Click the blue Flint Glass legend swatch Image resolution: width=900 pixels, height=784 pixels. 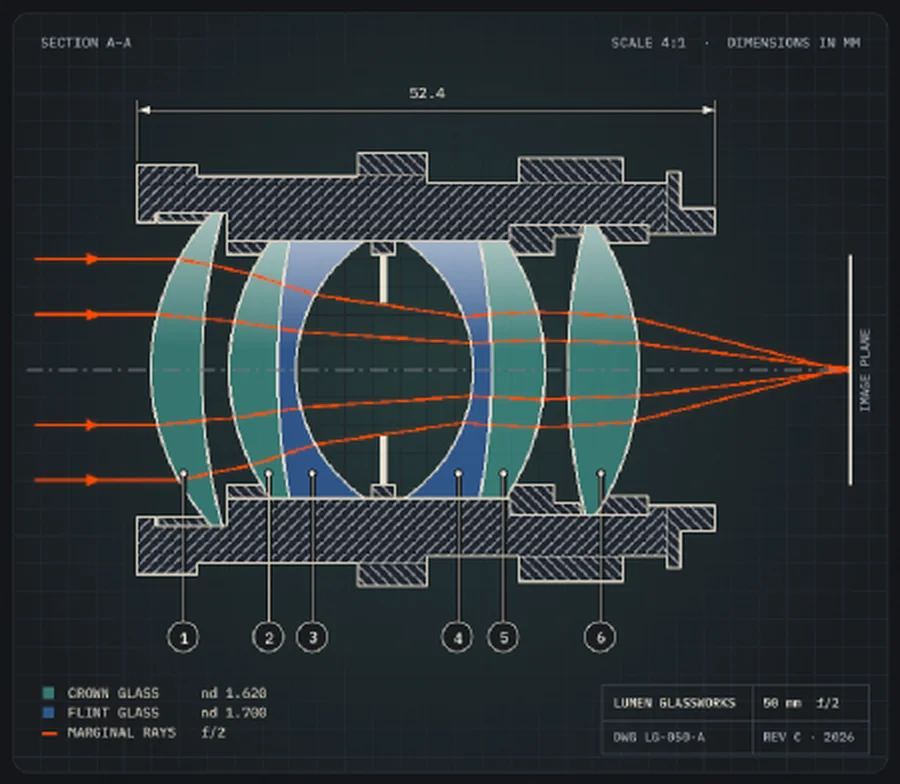coord(49,713)
